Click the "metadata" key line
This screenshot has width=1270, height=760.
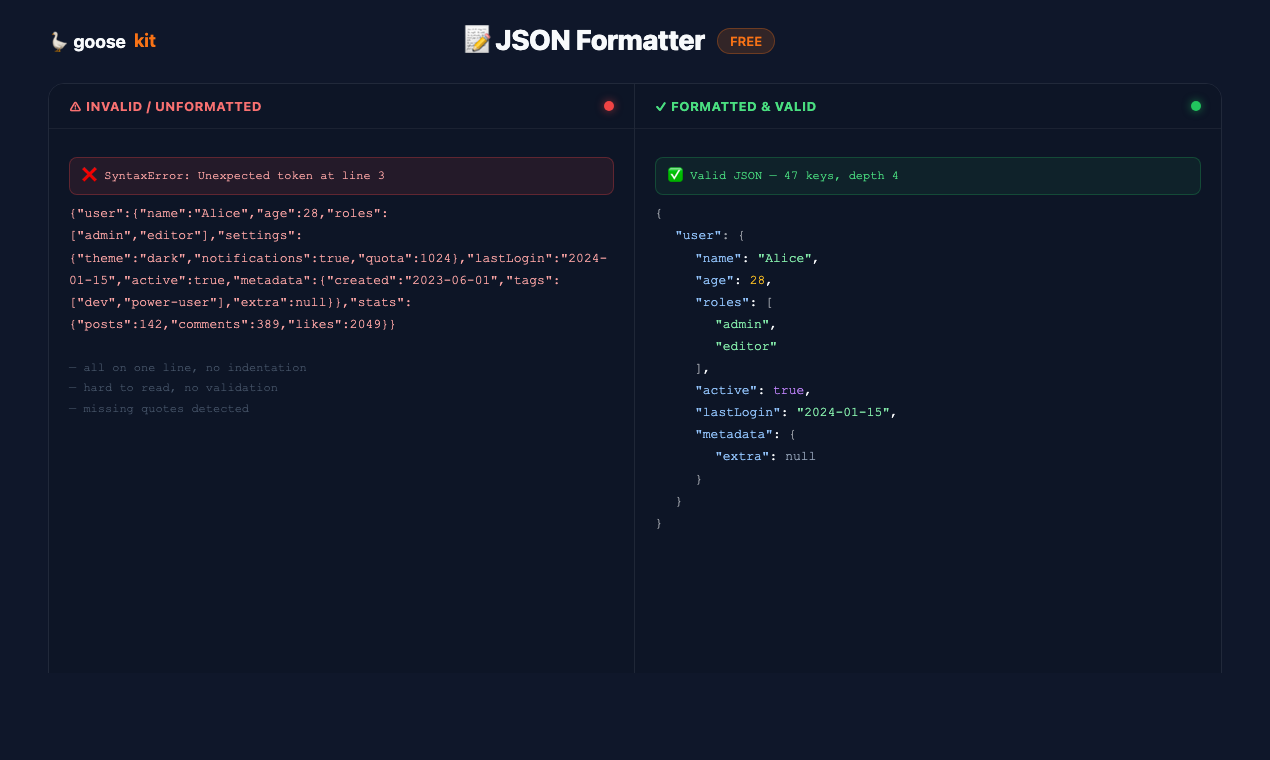(x=745, y=434)
